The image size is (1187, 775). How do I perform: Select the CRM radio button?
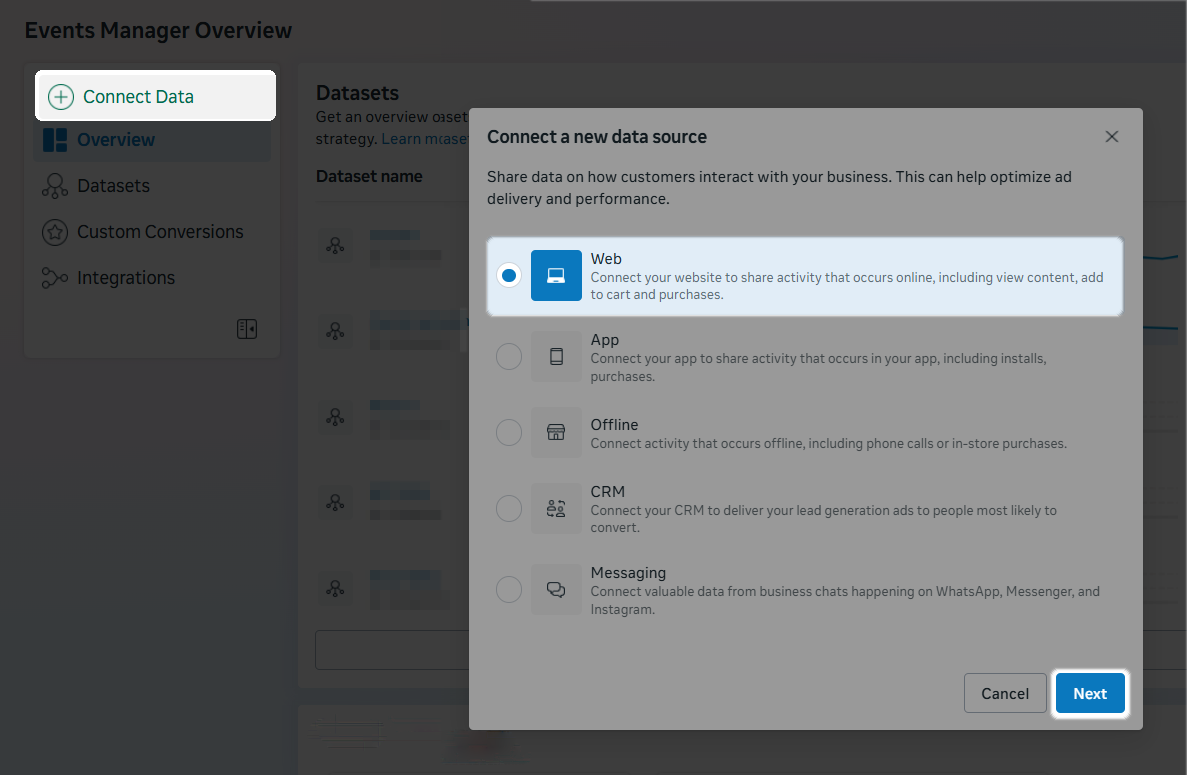(x=509, y=508)
